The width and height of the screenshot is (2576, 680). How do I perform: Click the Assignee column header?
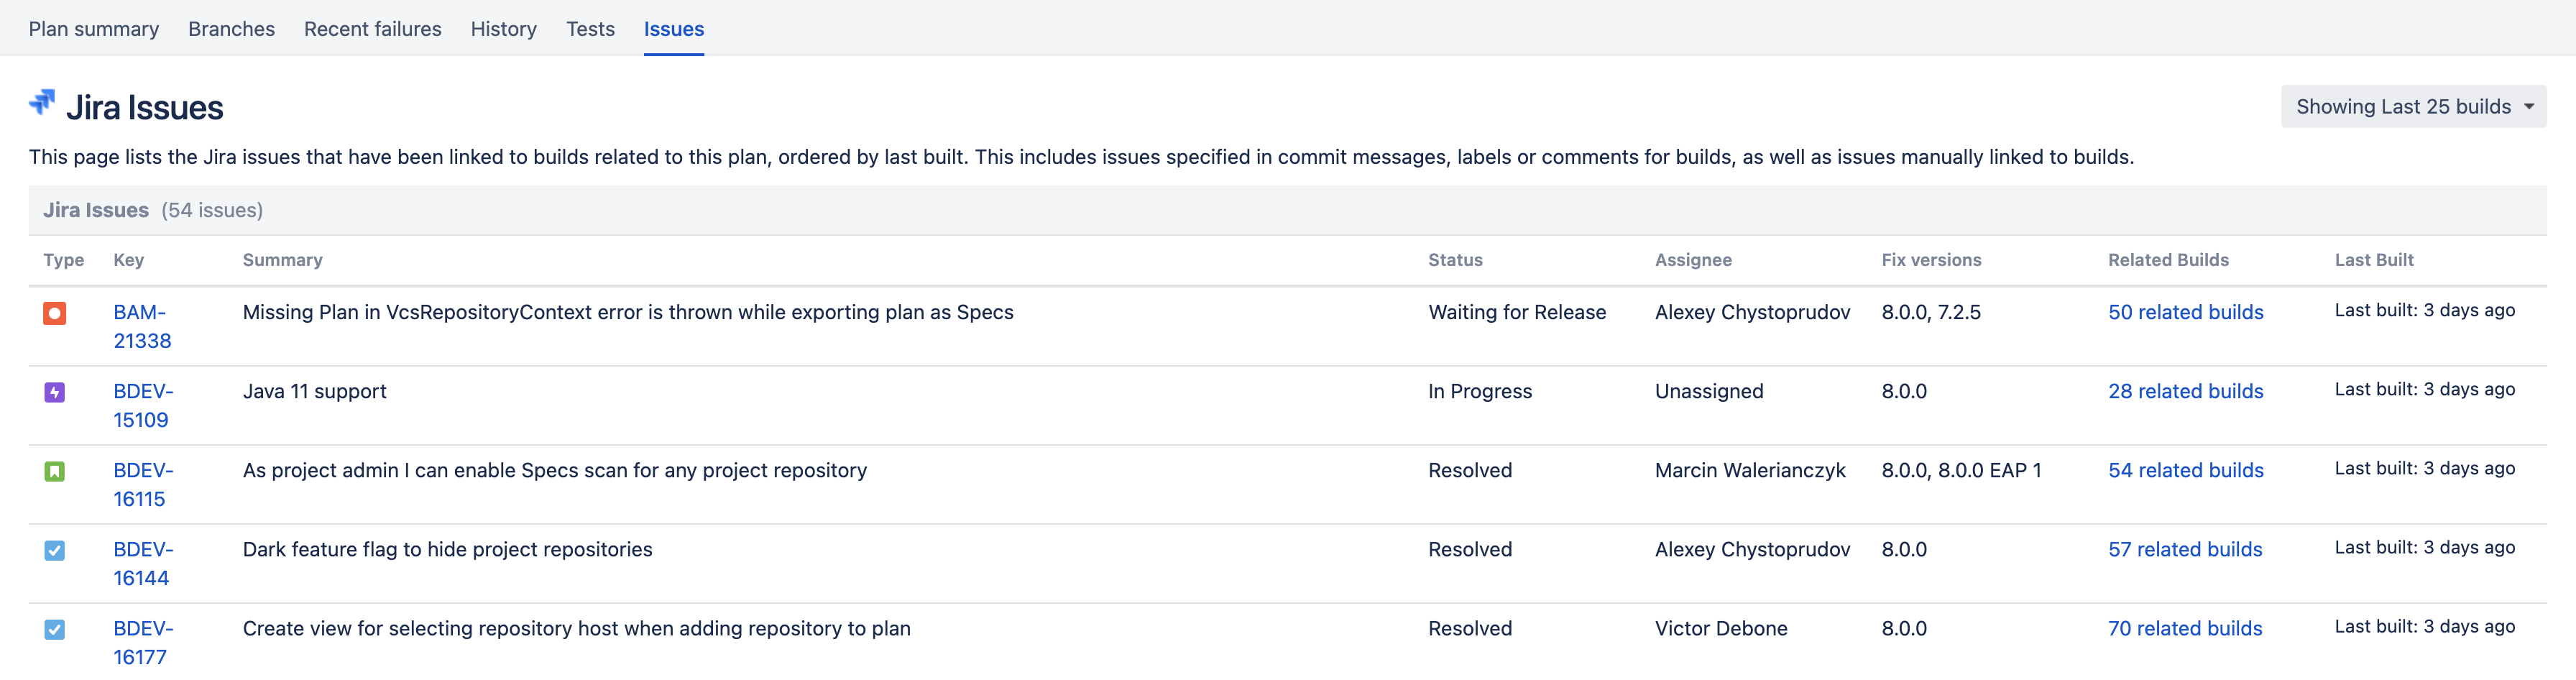coord(1693,260)
